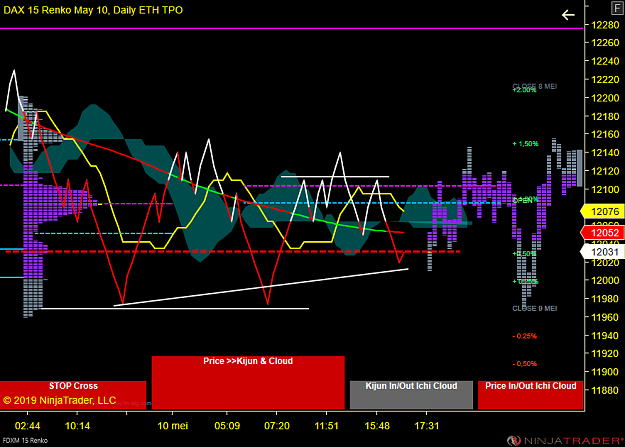Click the 12000 price axis label
The image size is (625, 447).
pos(605,280)
